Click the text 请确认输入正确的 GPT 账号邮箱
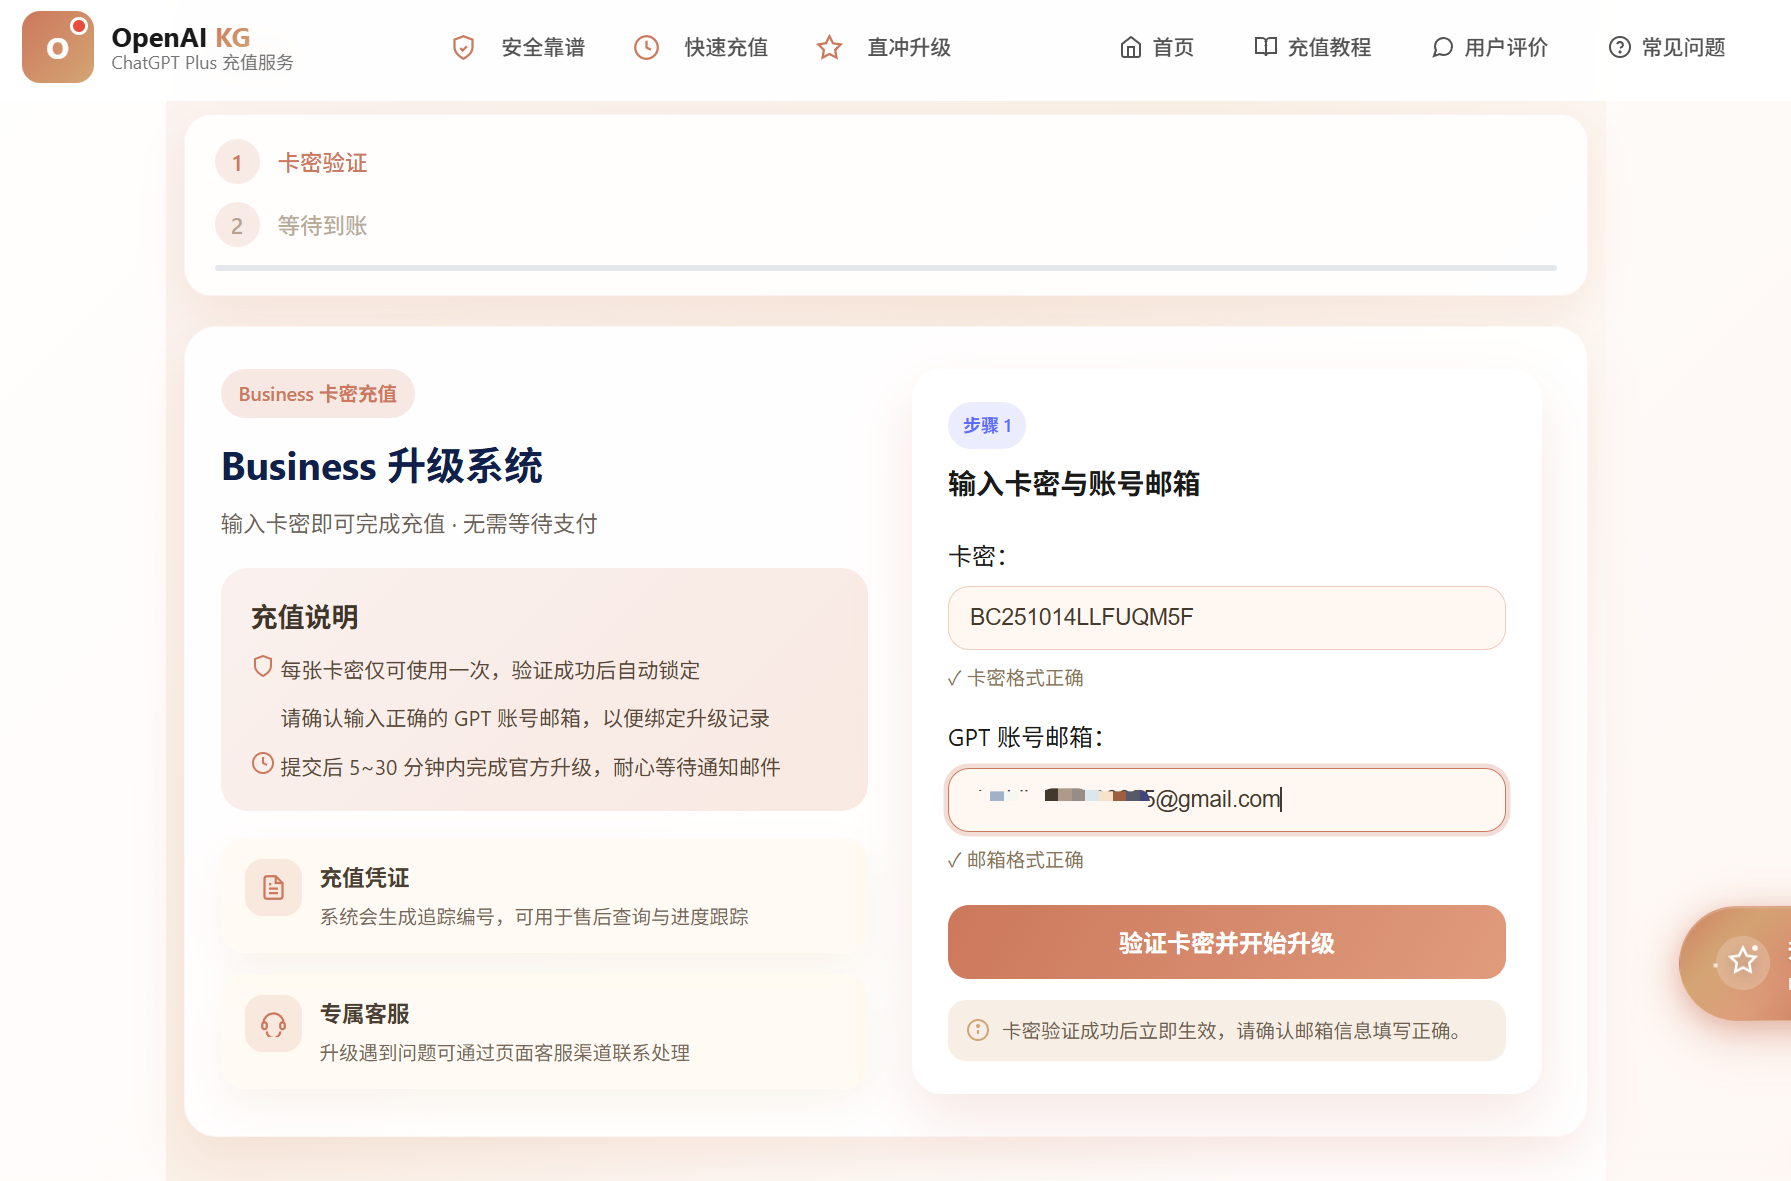The width and height of the screenshot is (1791, 1181). tap(436, 719)
